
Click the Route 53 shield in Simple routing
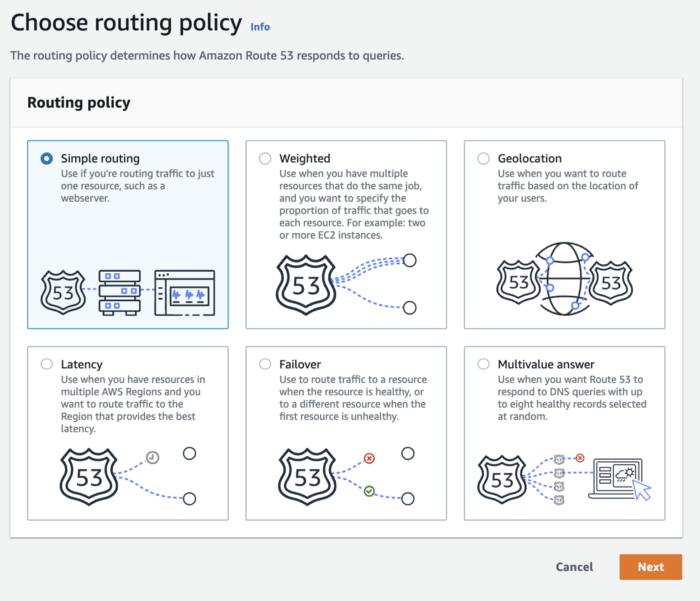64,292
